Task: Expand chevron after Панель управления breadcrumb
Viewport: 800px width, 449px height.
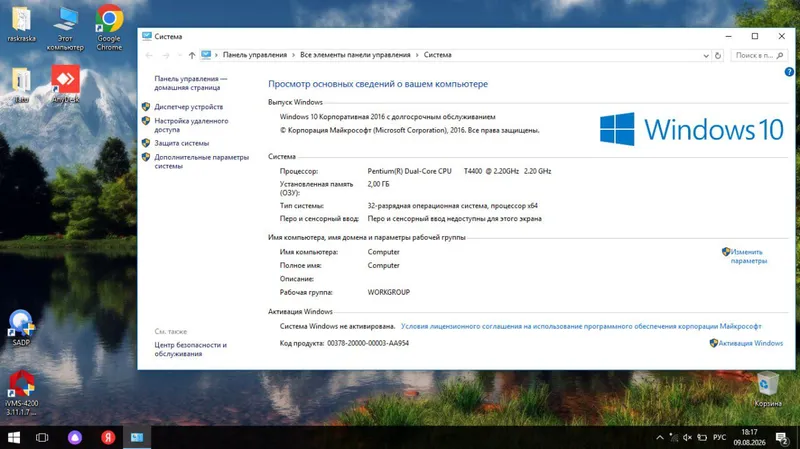Action: [x=293, y=55]
